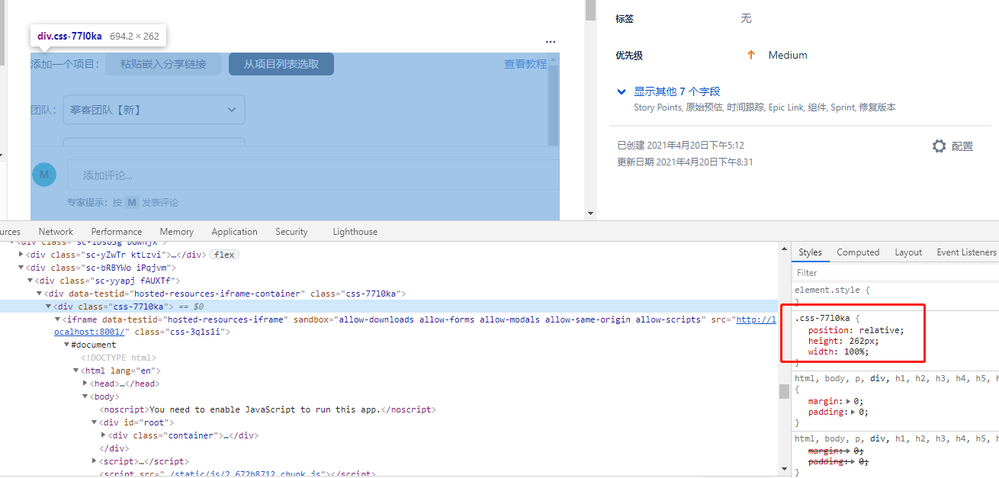Click the Medium priority value
The width and height of the screenshot is (999, 478).
787,55
